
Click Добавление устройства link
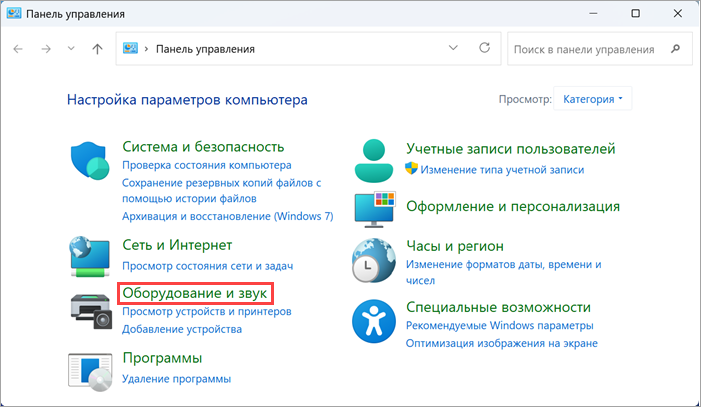(182, 329)
